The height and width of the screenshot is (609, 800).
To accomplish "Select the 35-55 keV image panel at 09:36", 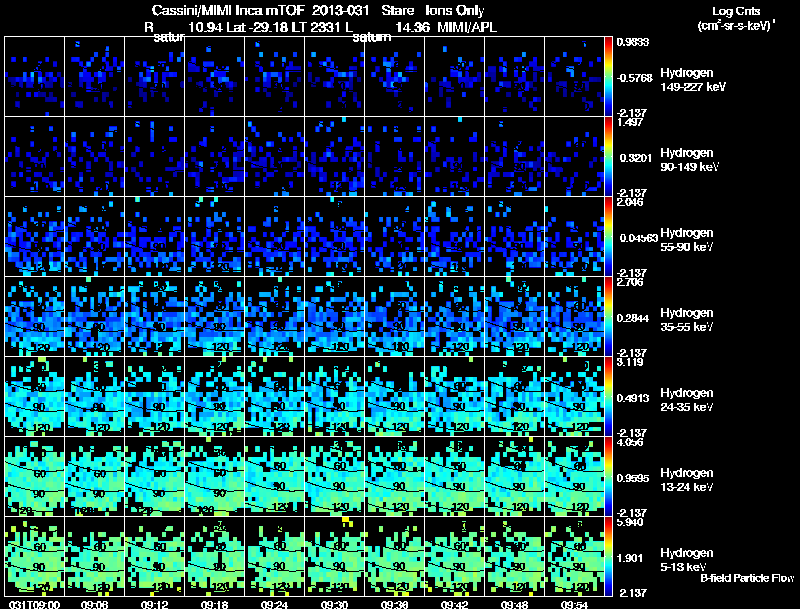I will click(394, 317).
